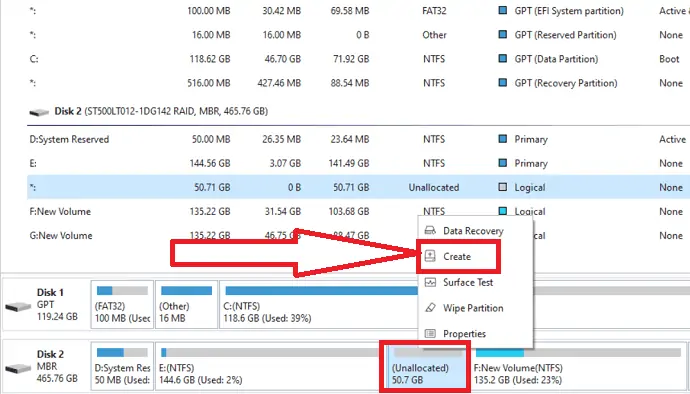The image size is (690, 394).
Task: Click EFI System partition type color square
Action: 503,11
